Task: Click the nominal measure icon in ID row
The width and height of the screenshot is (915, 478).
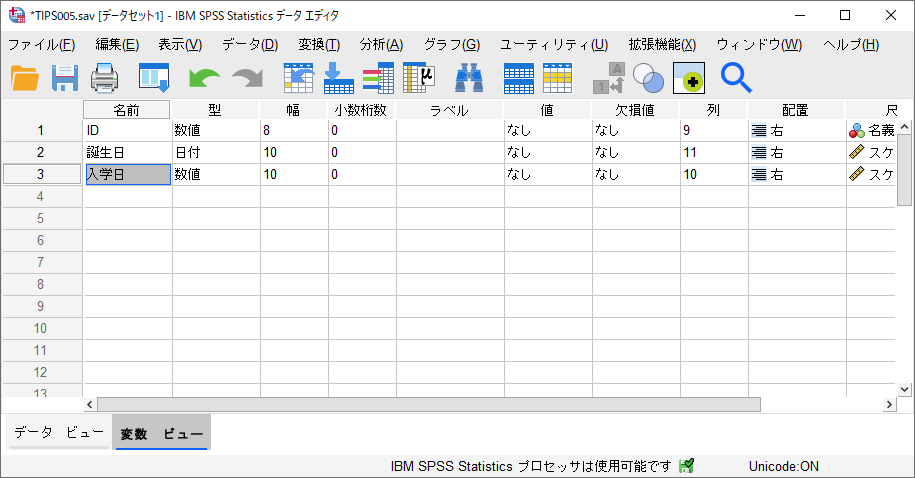Action: 857,131
